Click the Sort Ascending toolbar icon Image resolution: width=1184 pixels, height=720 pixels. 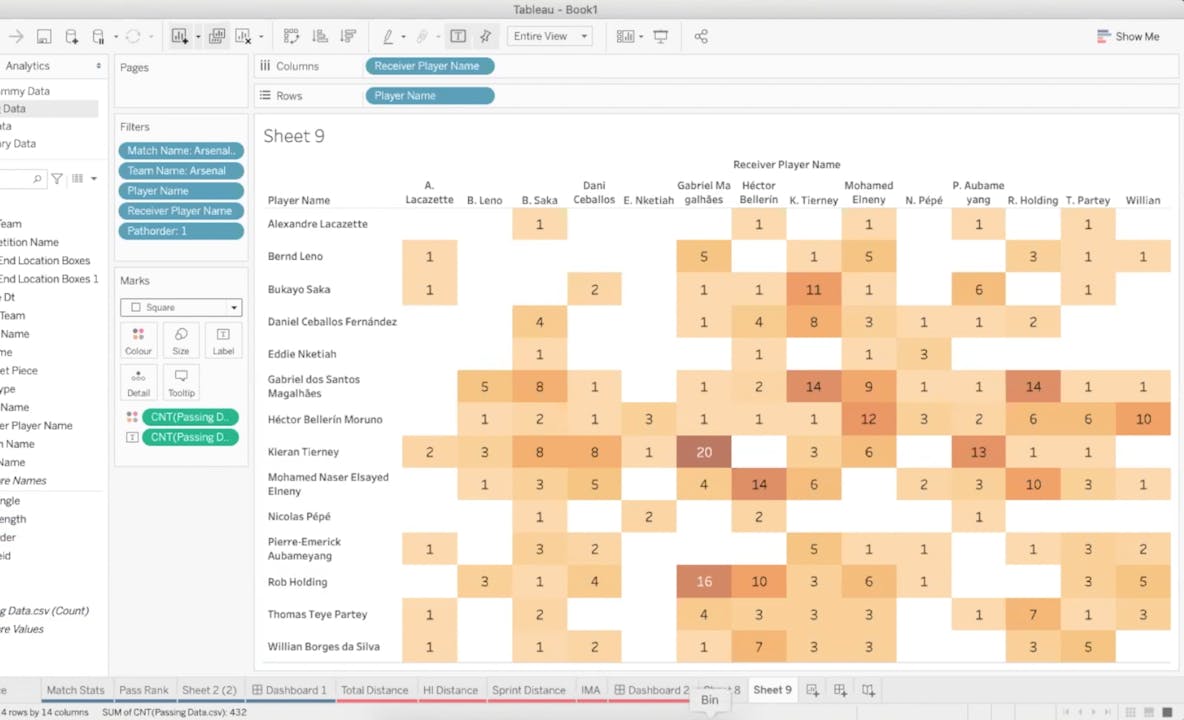[x=319, y=36]
